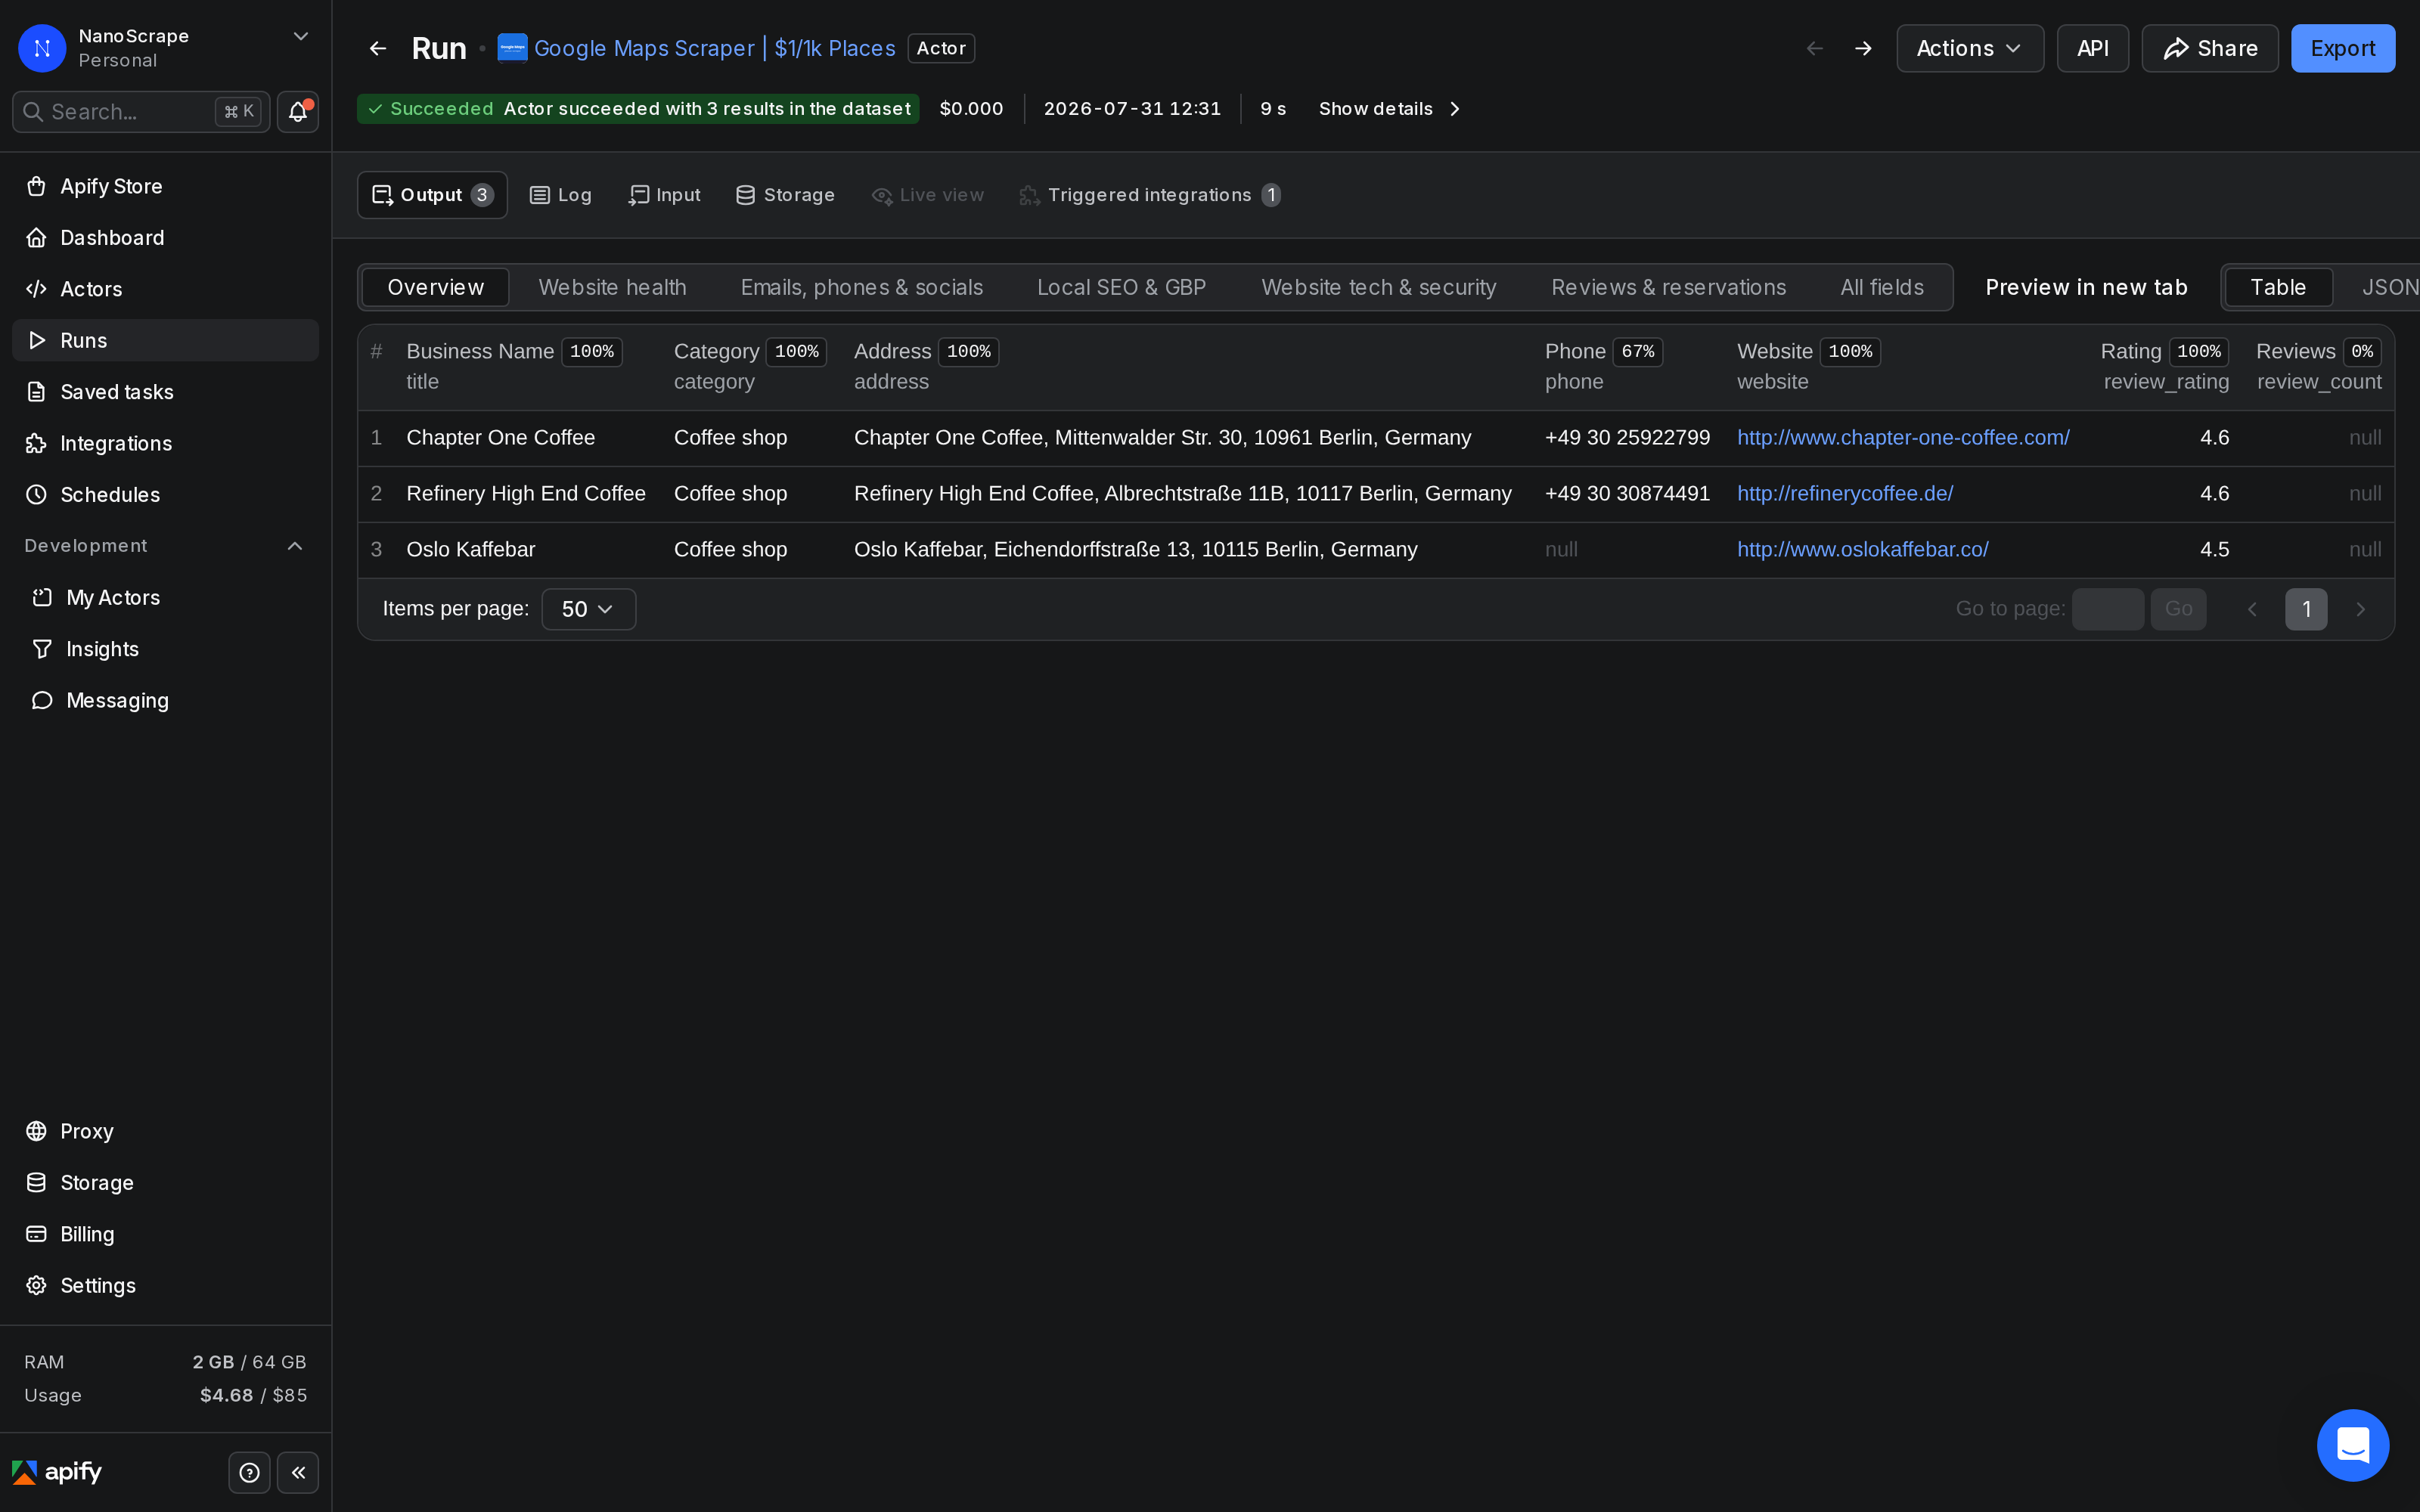Click the API button
Image resolution: width=2420 pixels, height=1512 pixels.
2092,48
